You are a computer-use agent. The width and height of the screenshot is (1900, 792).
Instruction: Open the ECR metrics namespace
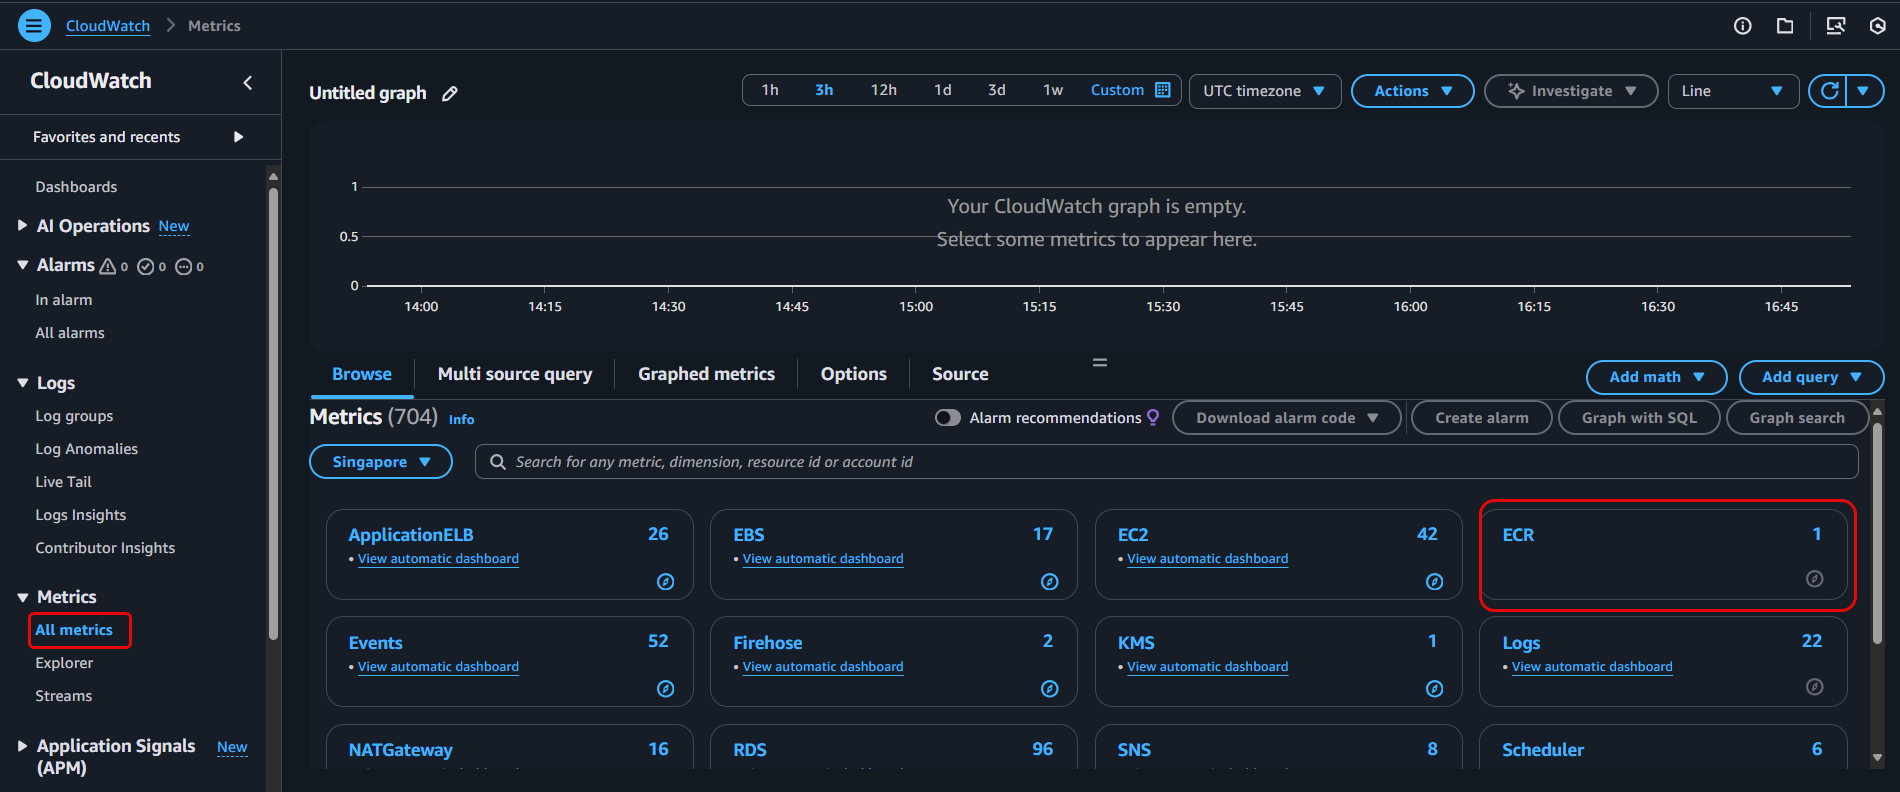coord(1518,535)
